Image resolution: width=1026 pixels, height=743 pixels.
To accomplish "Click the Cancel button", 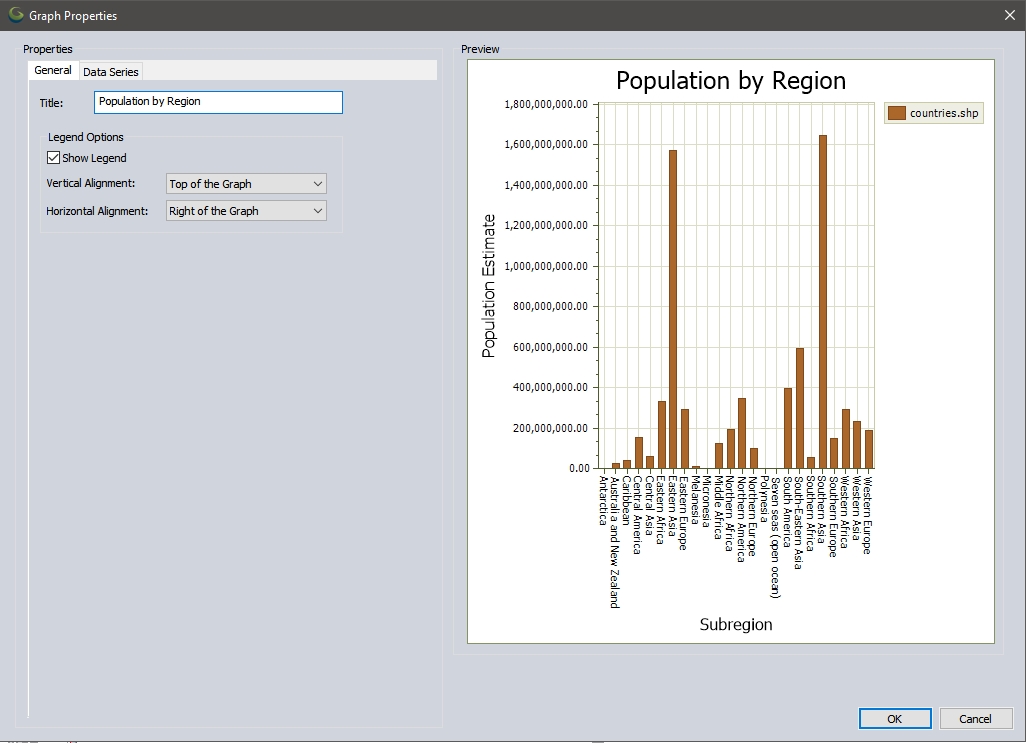I will pyautogui.click(x=975, y=719).
